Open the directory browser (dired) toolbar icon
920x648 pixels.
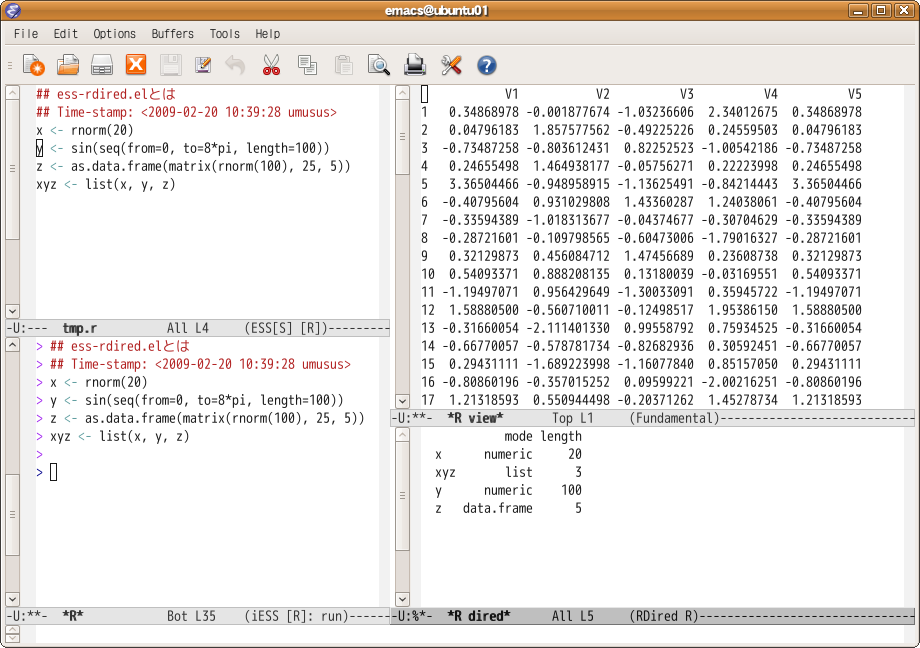click(x=102, y=65)
